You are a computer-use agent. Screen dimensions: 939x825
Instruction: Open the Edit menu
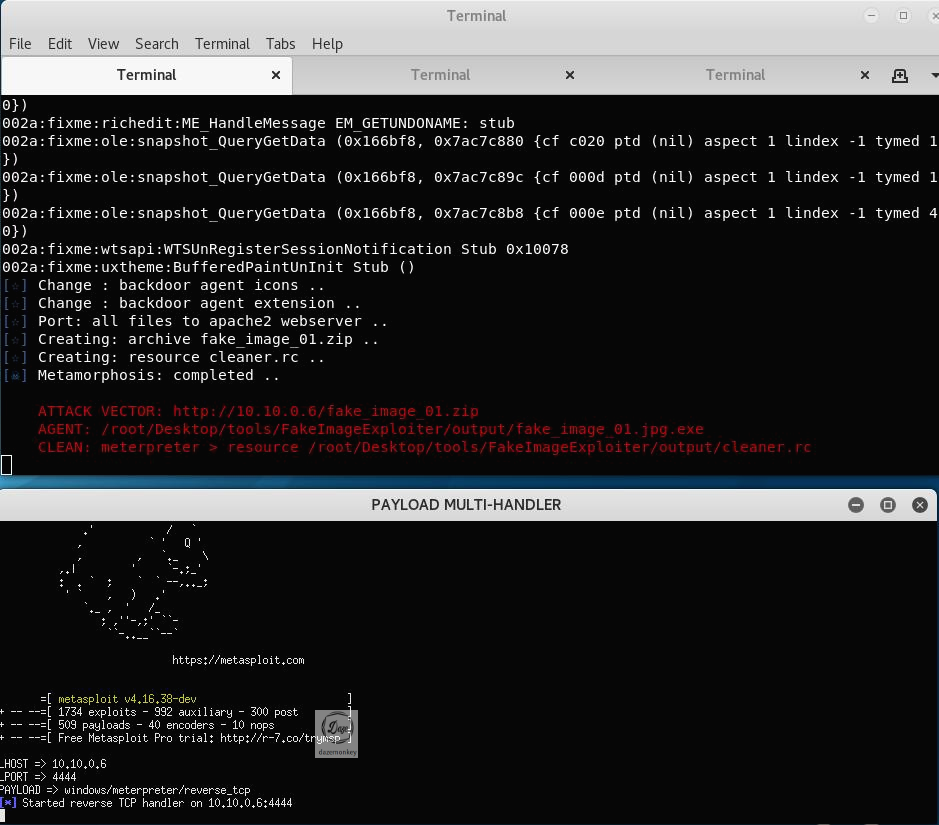coord(60,44)
